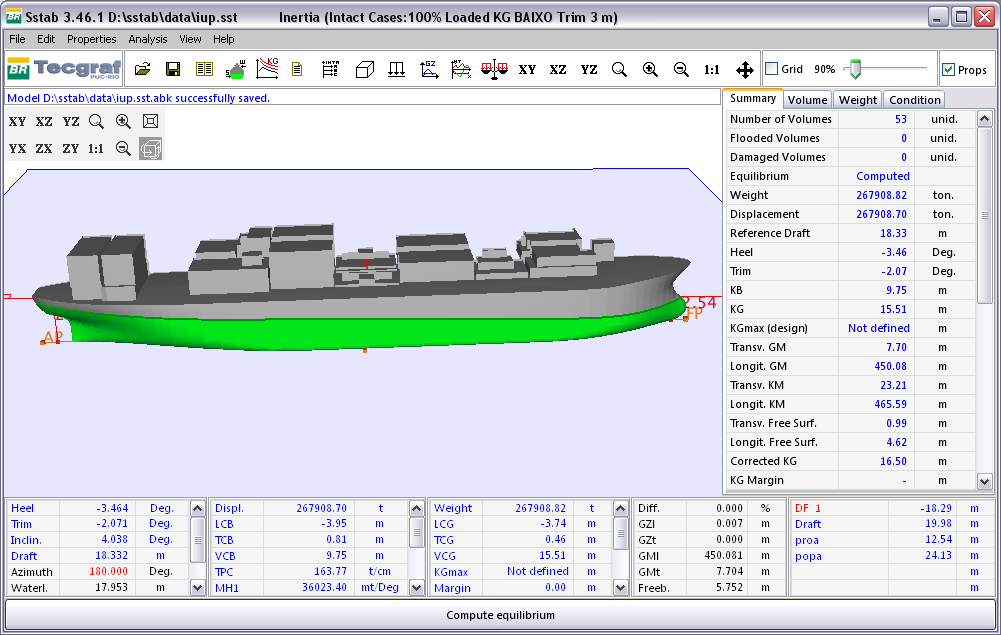Screen dimensions: 1001x635
Task: Click the open file folder icon
Action: [x=142, y=69]
